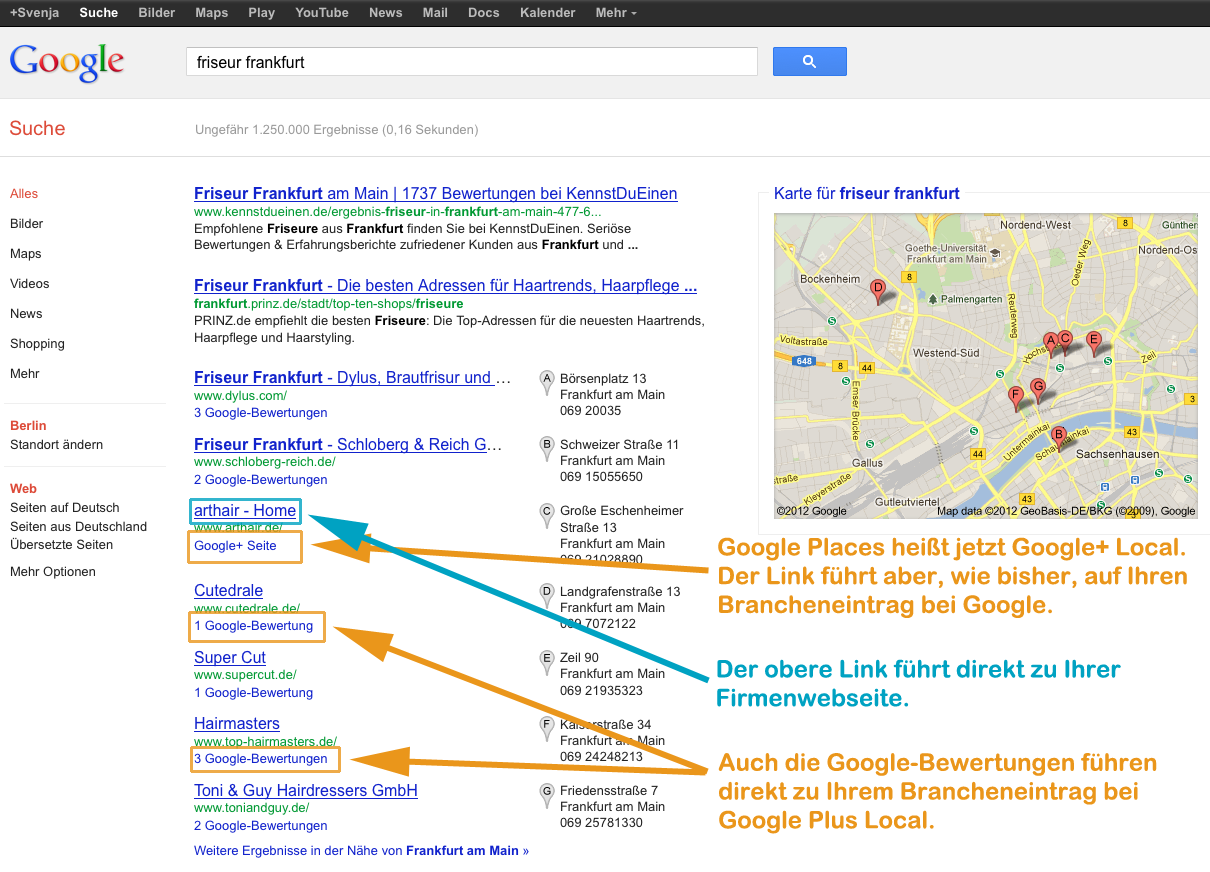Click Weitere Ergebnisse in der Nähe link

click(x=361, y=851)
